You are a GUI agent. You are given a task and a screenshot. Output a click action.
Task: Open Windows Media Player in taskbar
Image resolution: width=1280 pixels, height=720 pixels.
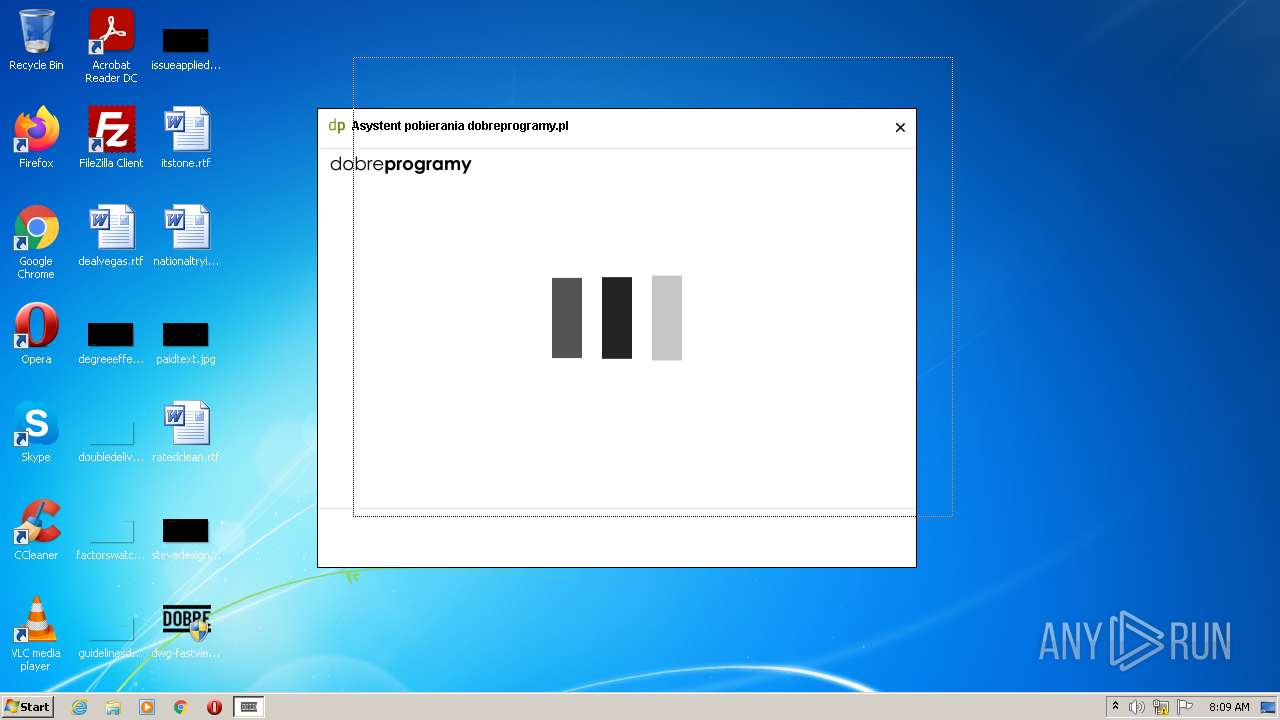[147, 707]
